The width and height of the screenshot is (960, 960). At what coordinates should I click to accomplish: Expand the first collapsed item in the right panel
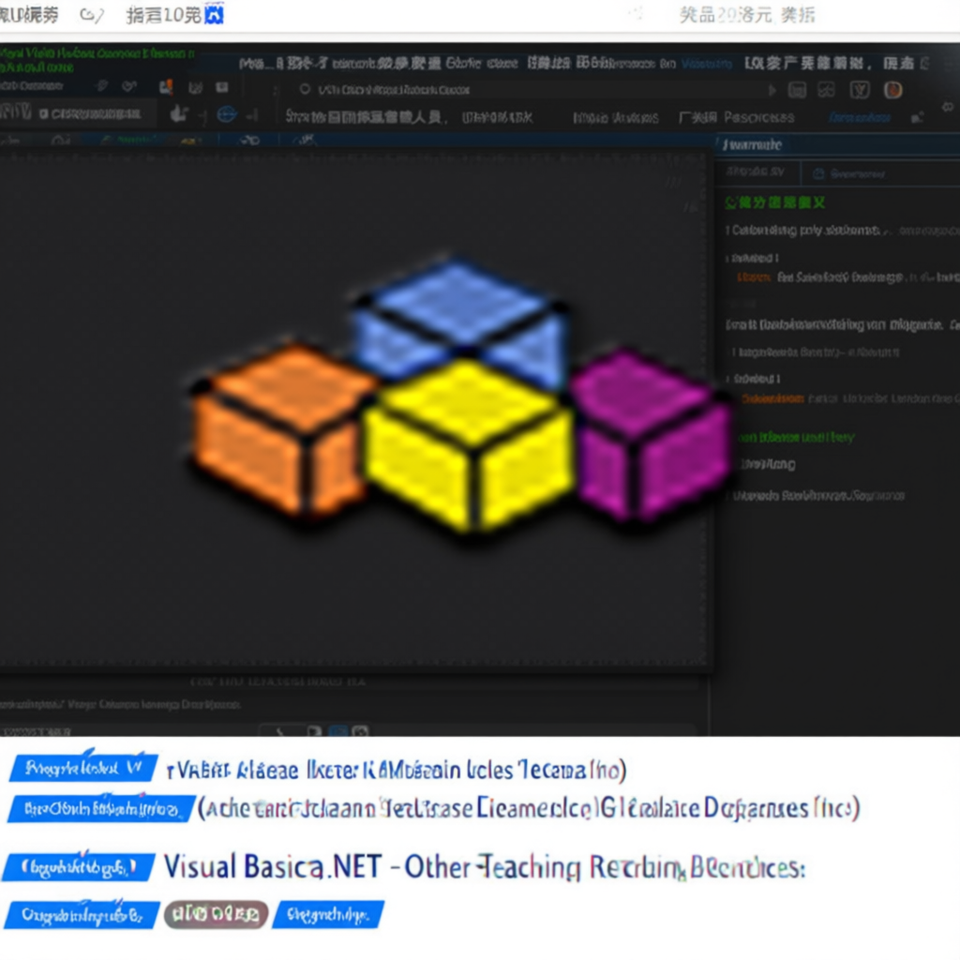(753, 258)
